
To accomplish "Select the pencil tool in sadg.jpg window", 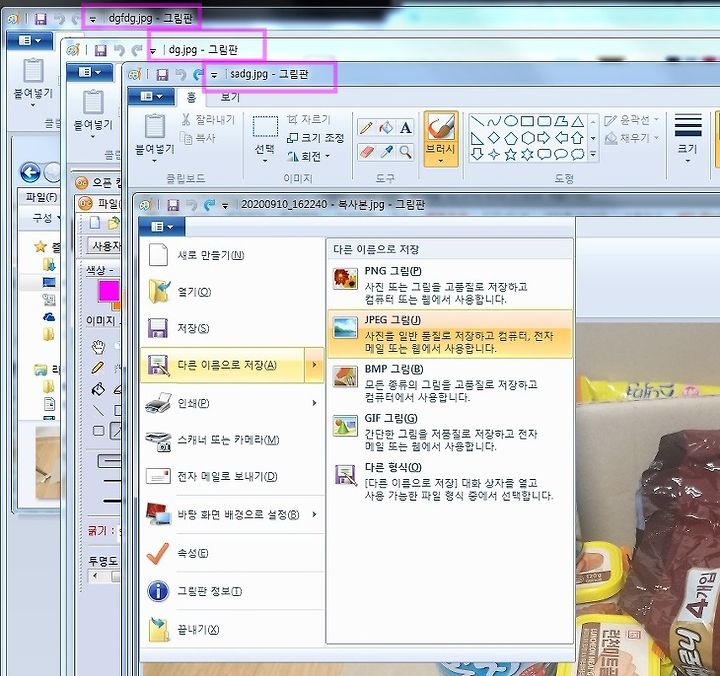I will coord(366,127).
